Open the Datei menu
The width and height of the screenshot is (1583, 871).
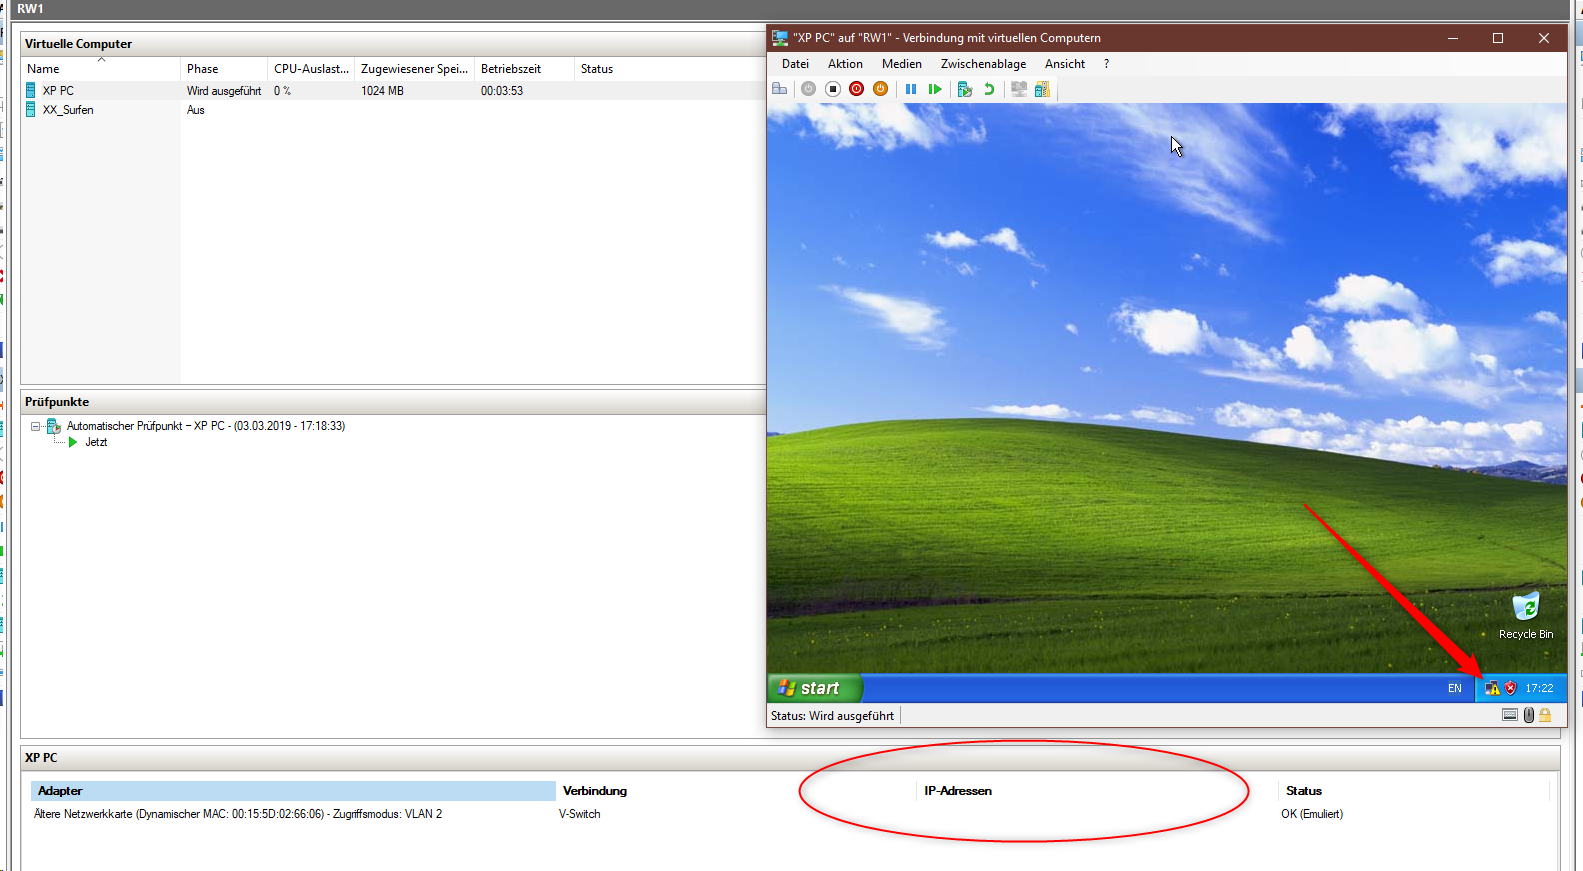tap(795, 64)
